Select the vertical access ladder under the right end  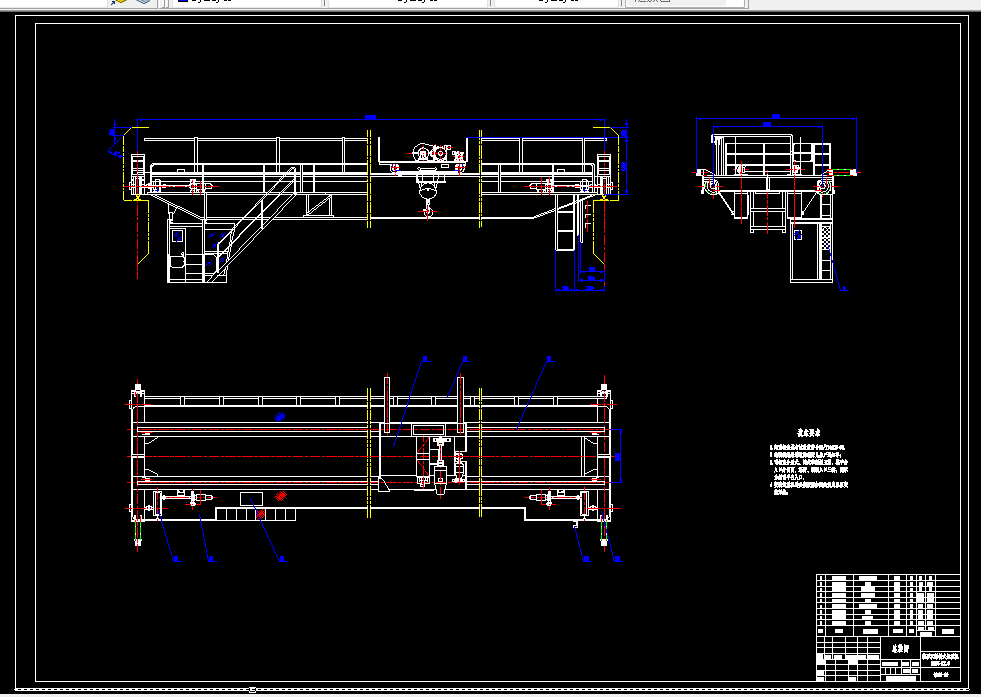pos(565,223)
